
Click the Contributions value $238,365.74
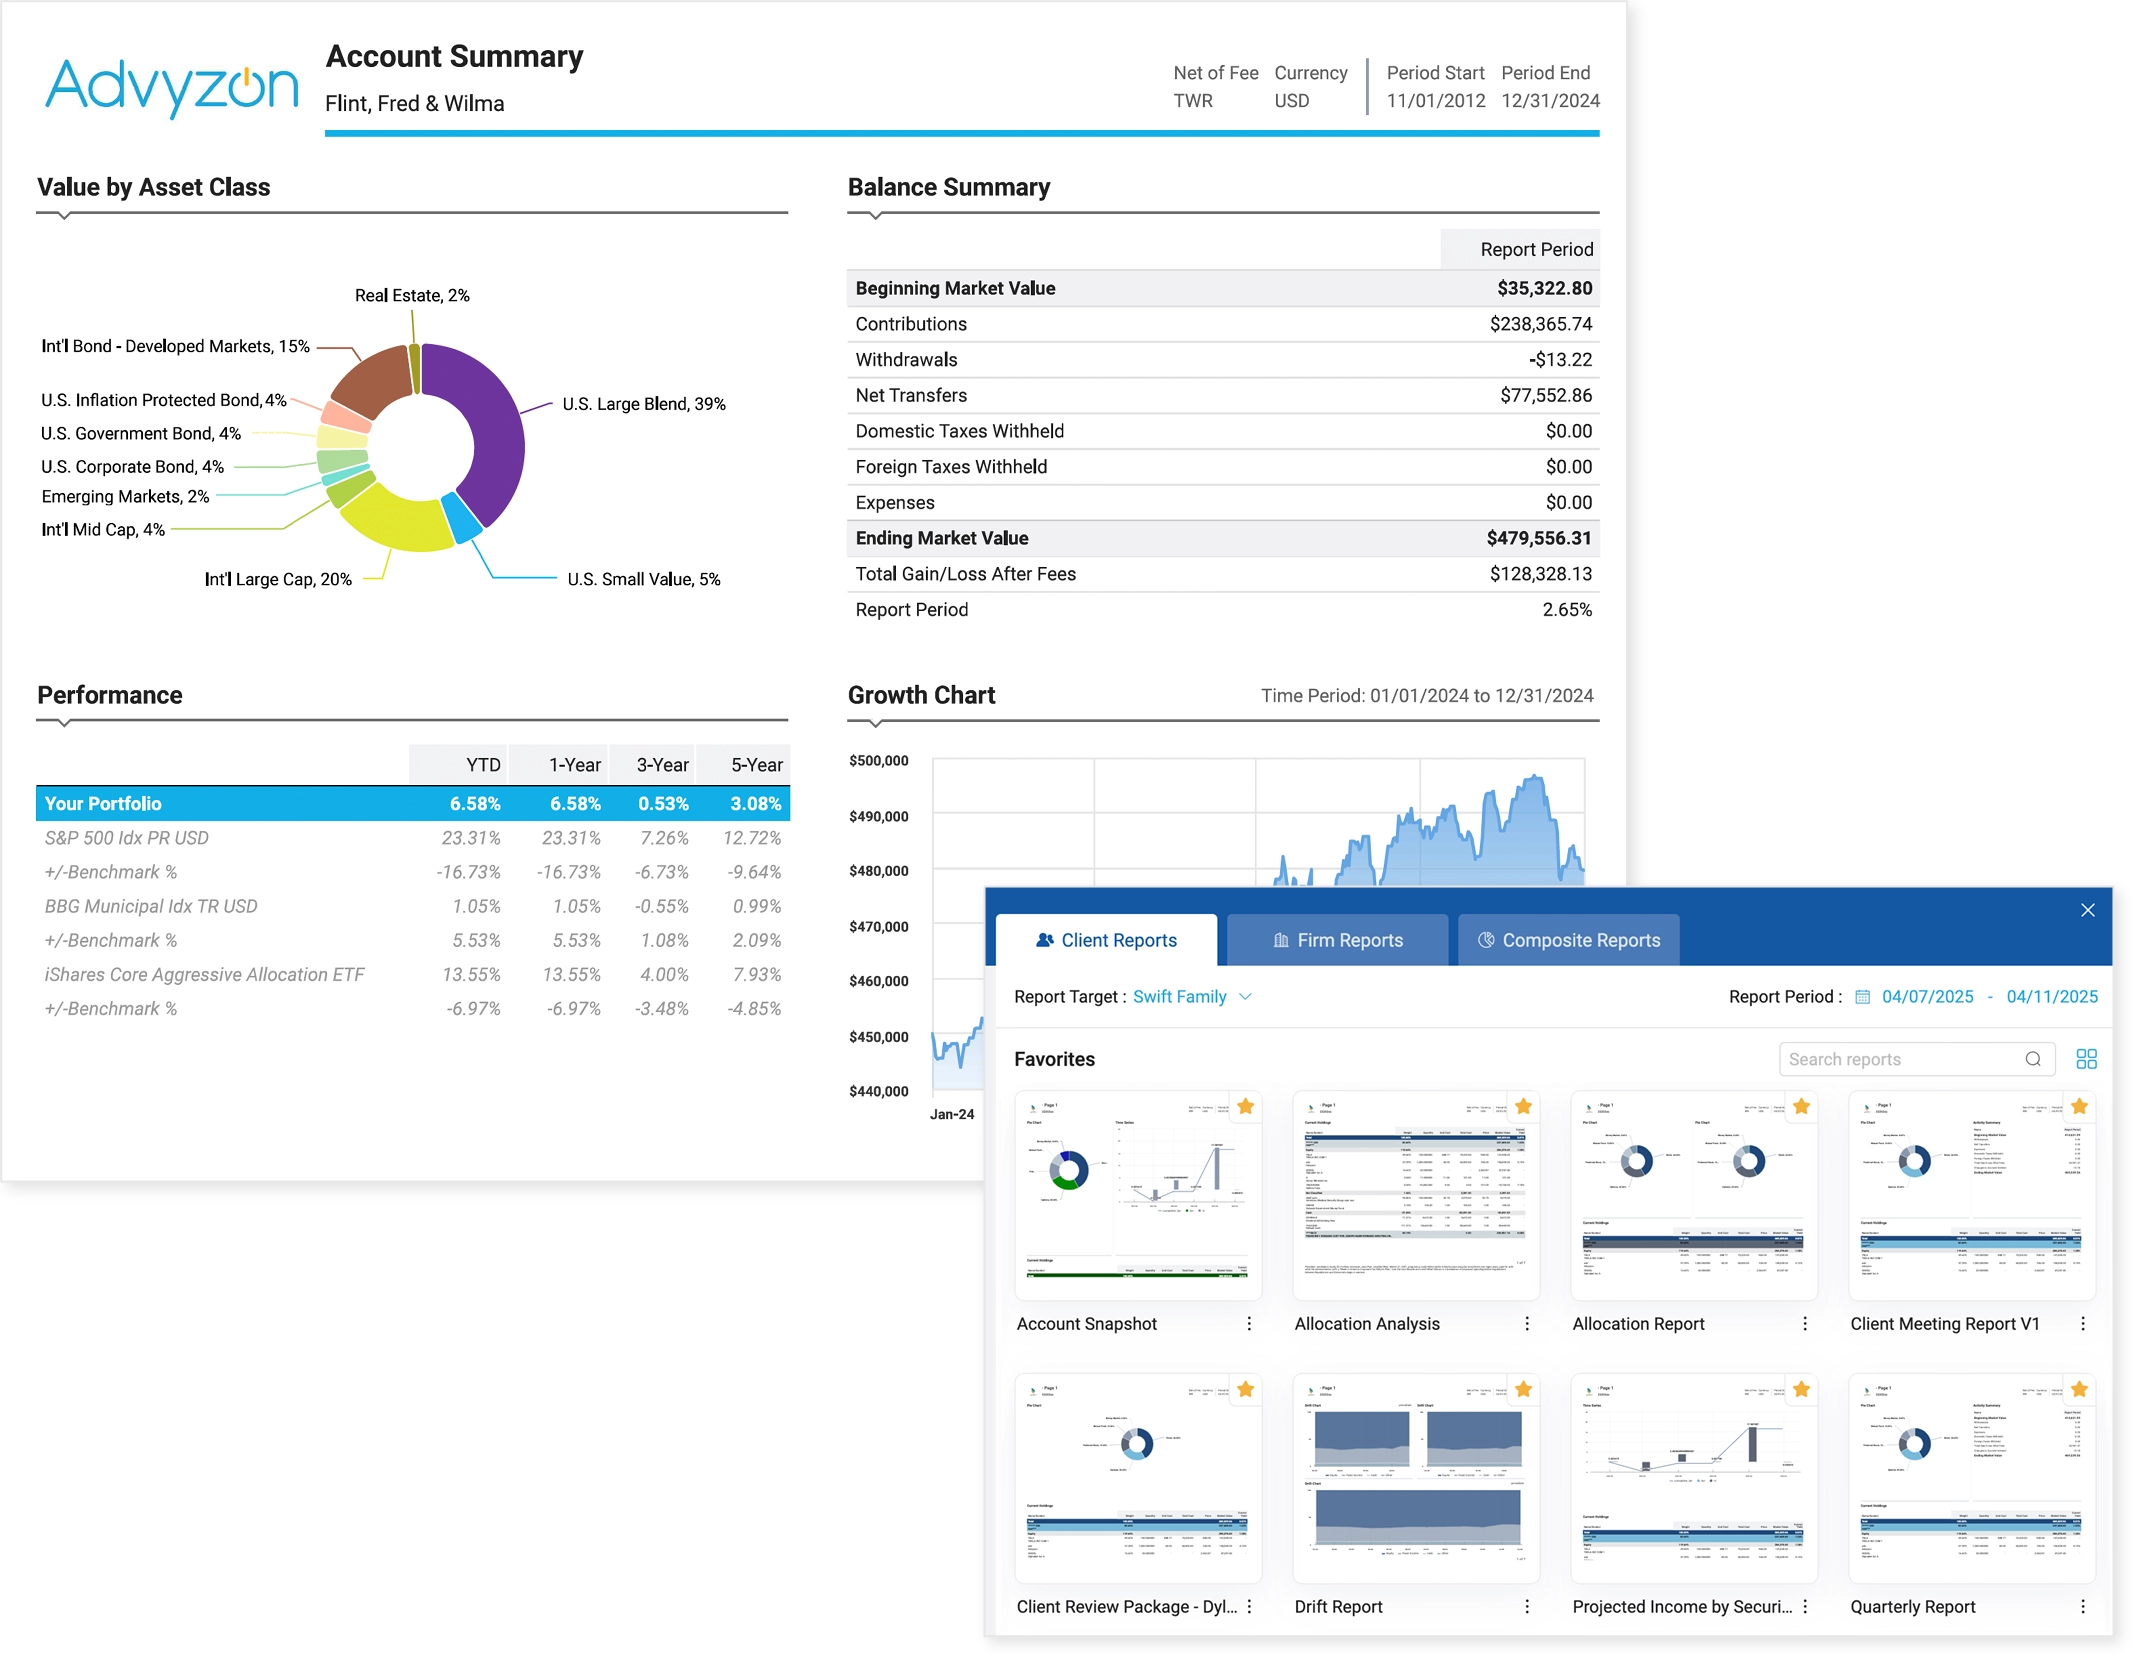click(1540, 324)
